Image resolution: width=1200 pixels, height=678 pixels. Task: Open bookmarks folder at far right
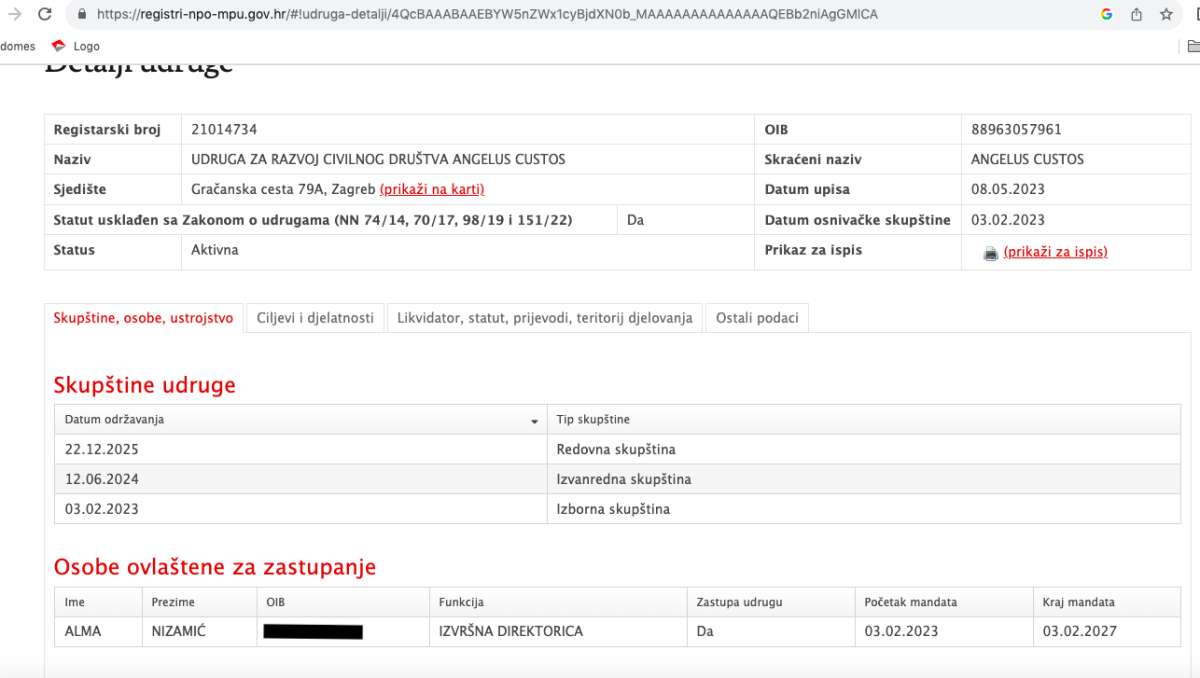pyautogui.click(x=1193, y=46)
